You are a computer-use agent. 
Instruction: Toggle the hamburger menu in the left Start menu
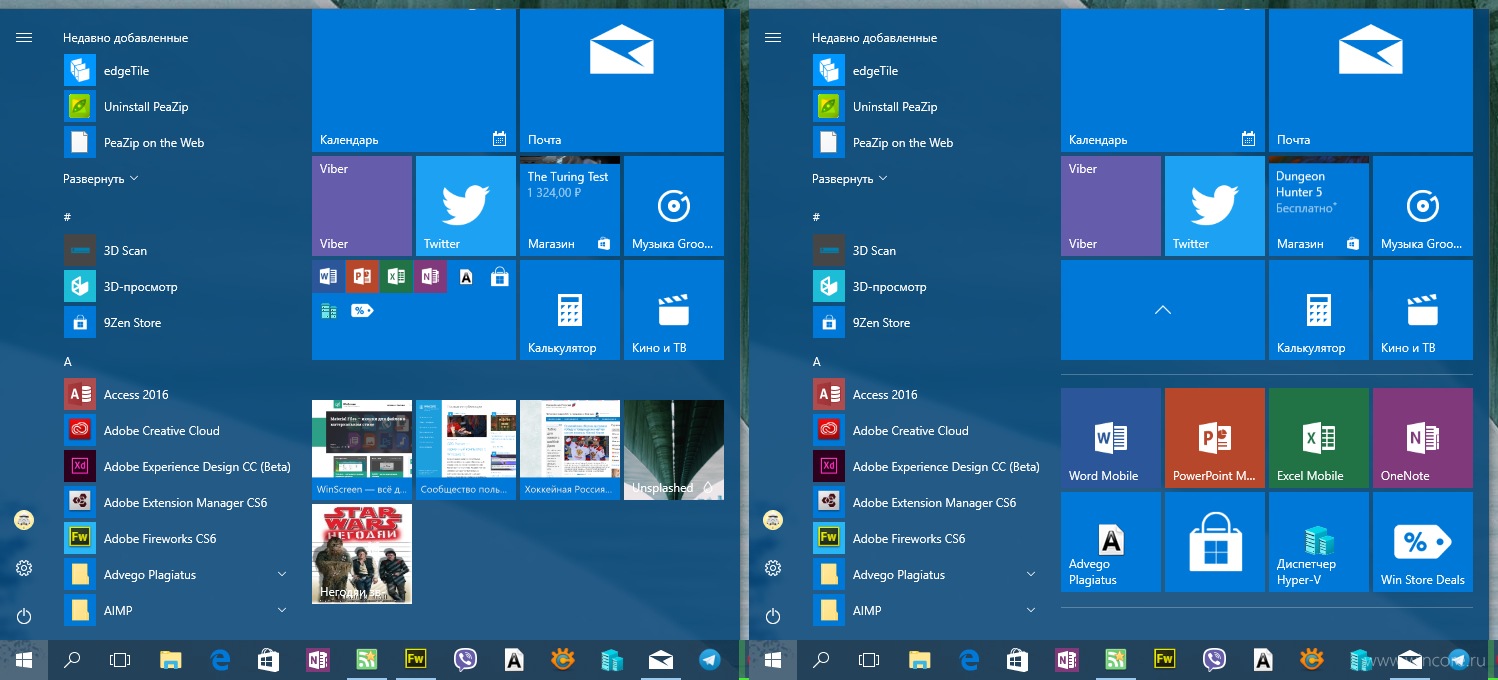point(24,37)
